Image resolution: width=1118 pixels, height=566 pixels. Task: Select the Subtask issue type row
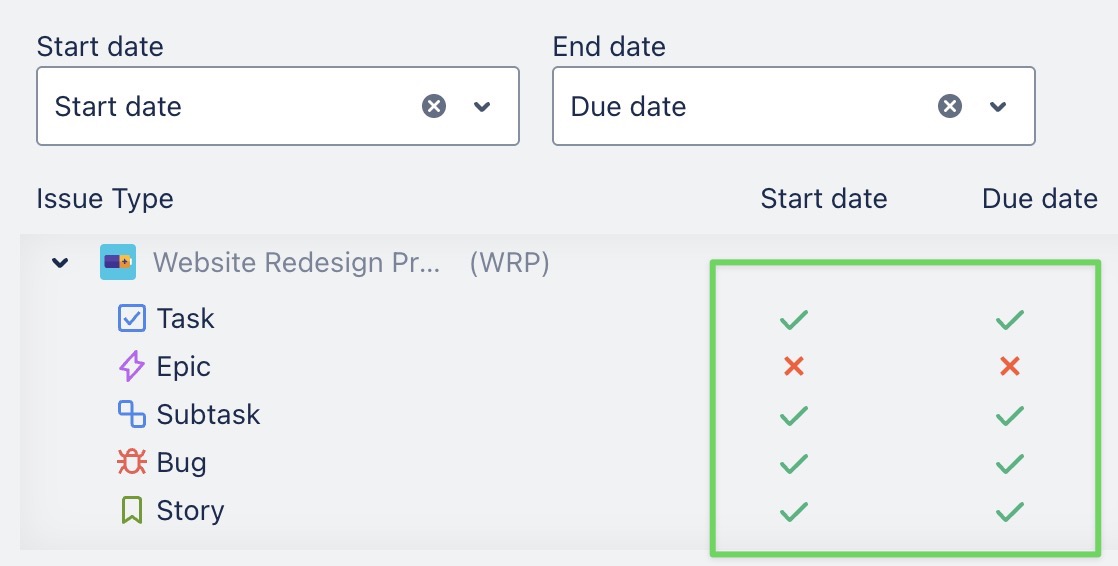coord(208,415)
